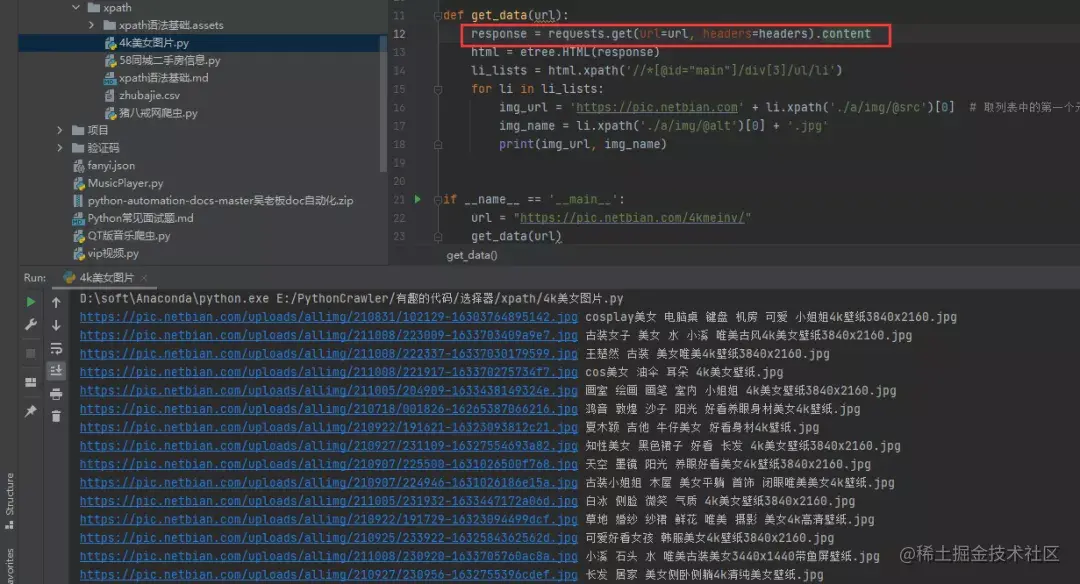Open output link 210907/225508-1631026508f768.jpg
The image size is (1080, 584).
point(329,464)
